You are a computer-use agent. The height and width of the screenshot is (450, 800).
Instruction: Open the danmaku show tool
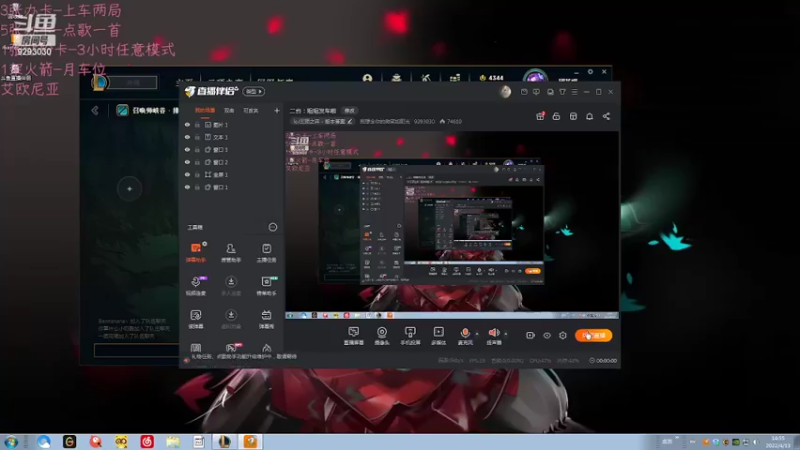coord(266,319)
